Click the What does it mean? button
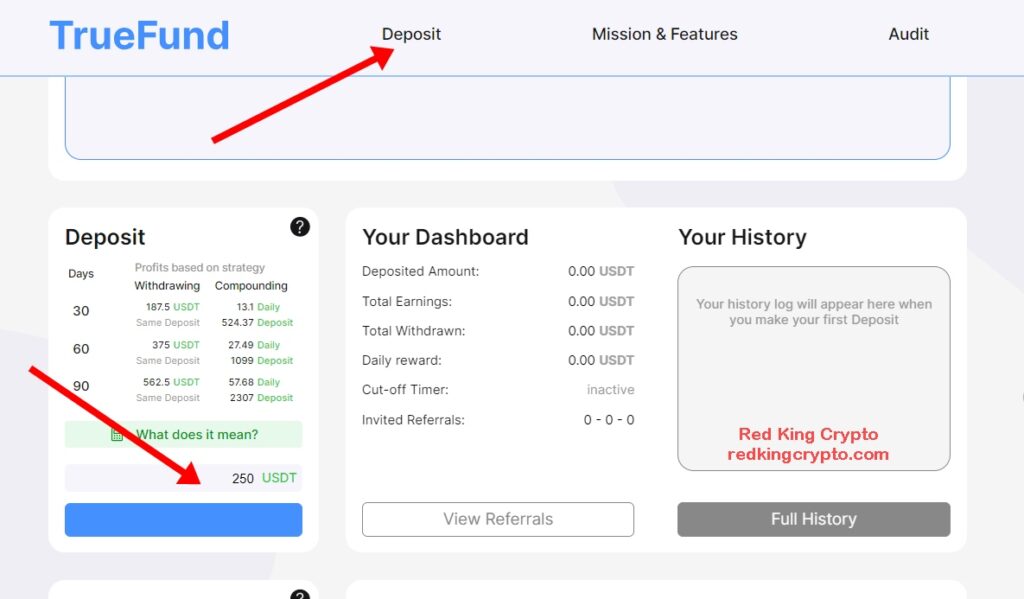 (x=184, y=434)
